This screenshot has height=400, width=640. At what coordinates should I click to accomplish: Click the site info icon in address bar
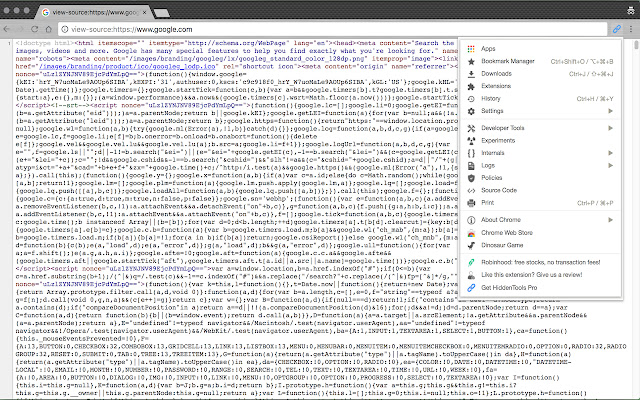tap(64, 29)
